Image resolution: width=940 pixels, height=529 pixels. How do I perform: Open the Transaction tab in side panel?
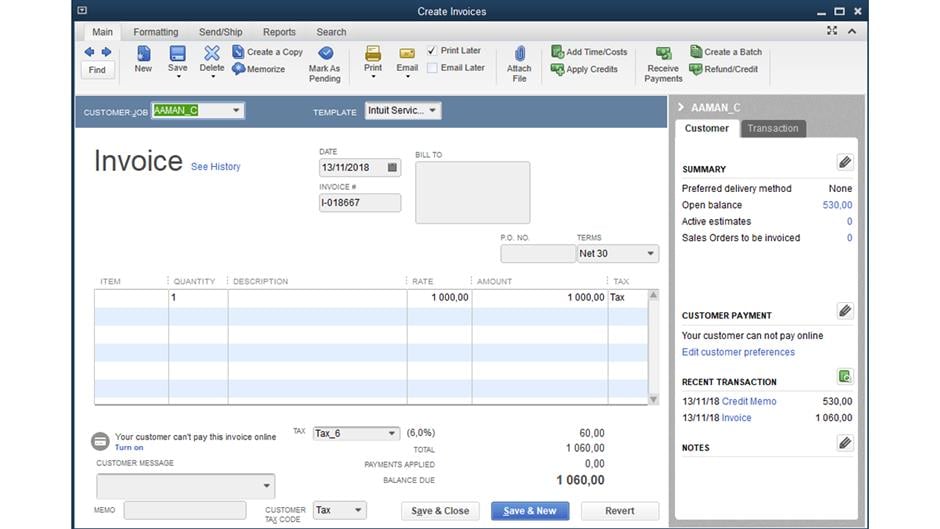pyautogui.click(x=773, y=129)
